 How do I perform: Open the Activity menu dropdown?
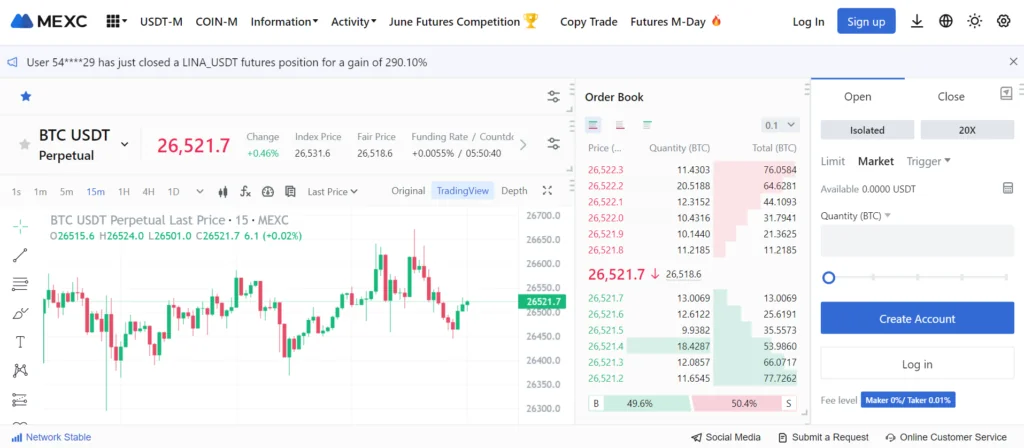(x=353, y=22)
